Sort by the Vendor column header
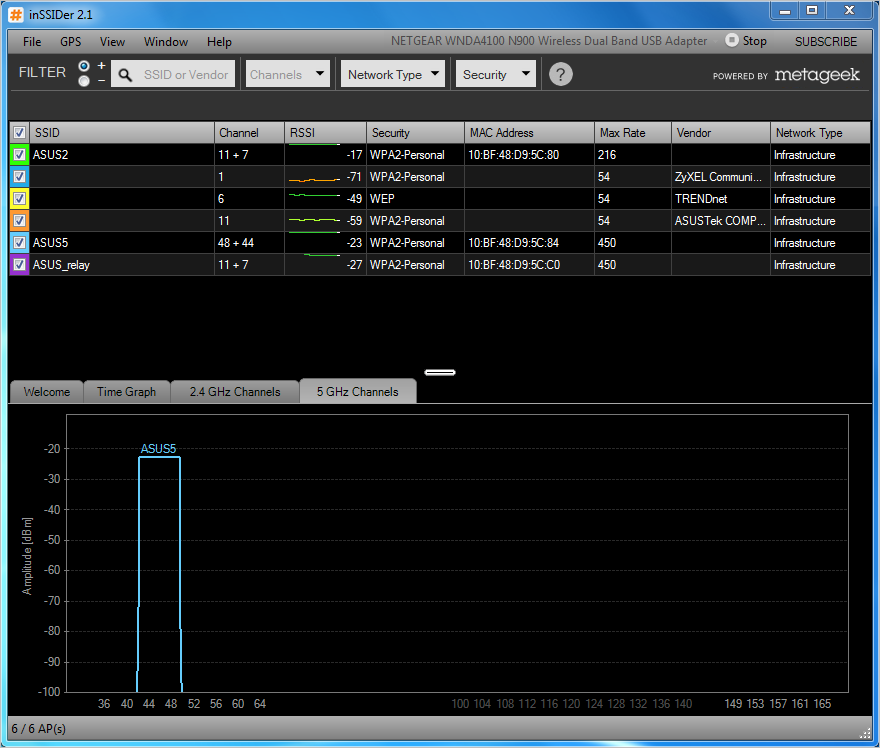Image resolution: width=880 pixels, height=748 pixels. pyautogui.click(x=721, y=132)
